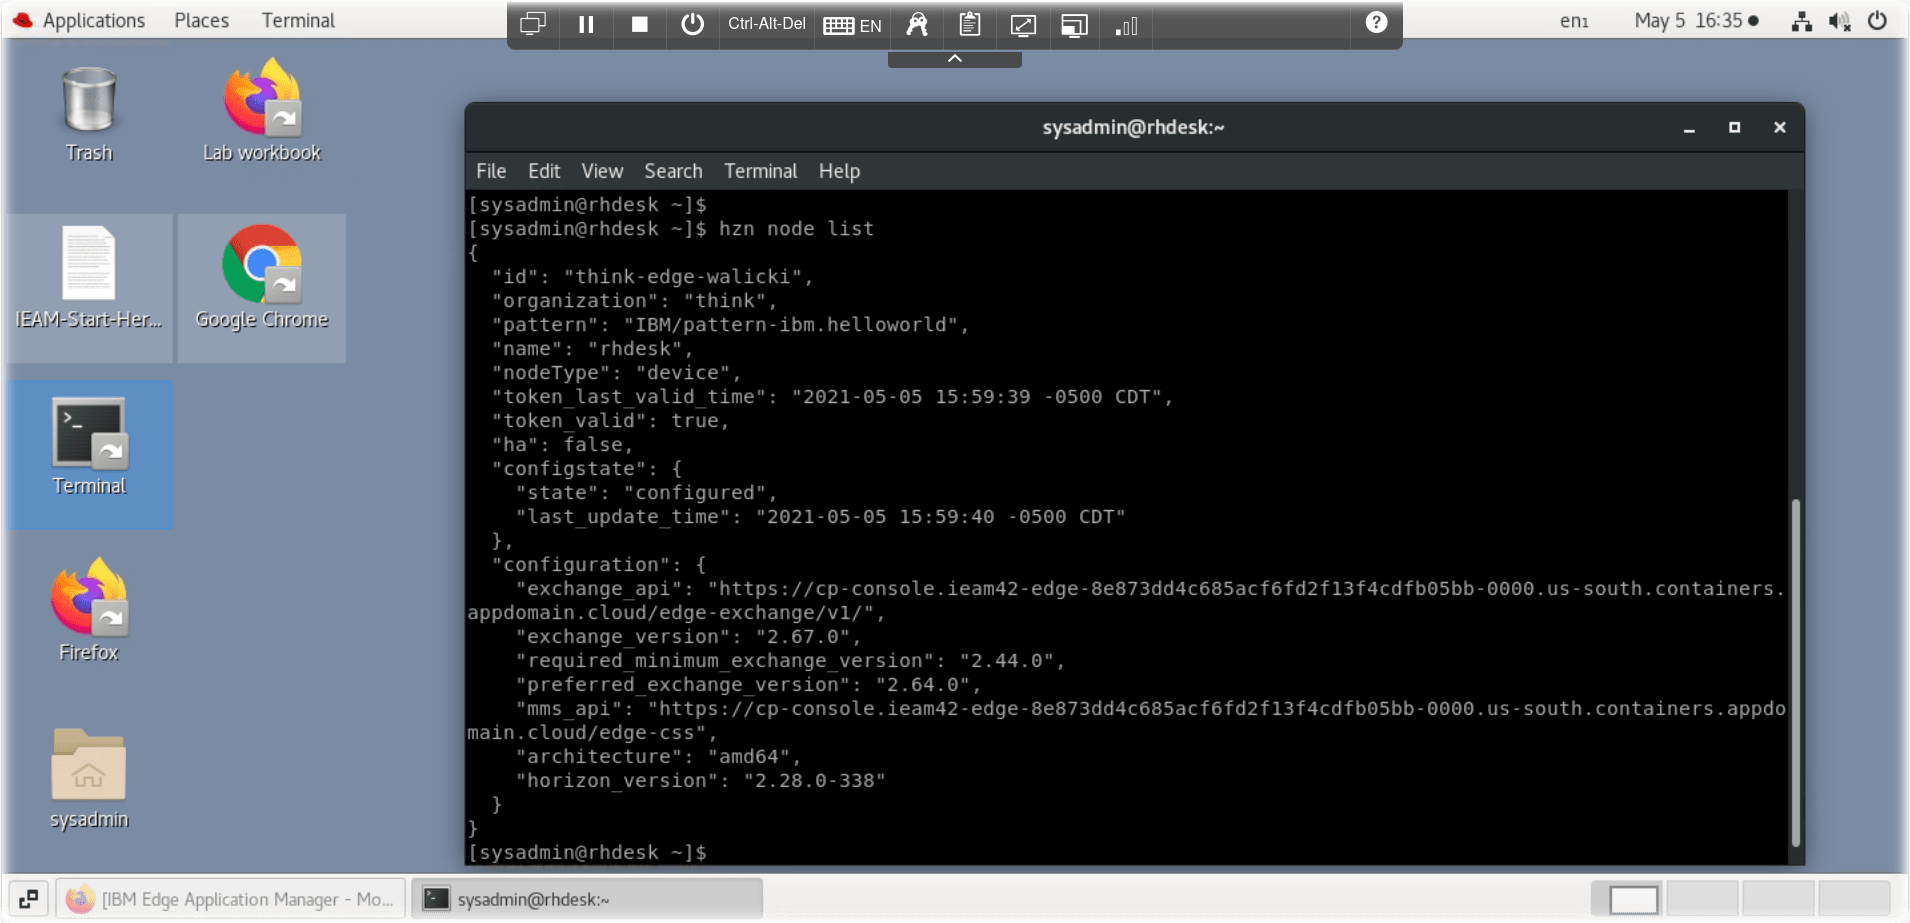Viewport: 1910px width, 923px height.
Task: Click the network status tray icon
Action: [x=1802, y=21]
